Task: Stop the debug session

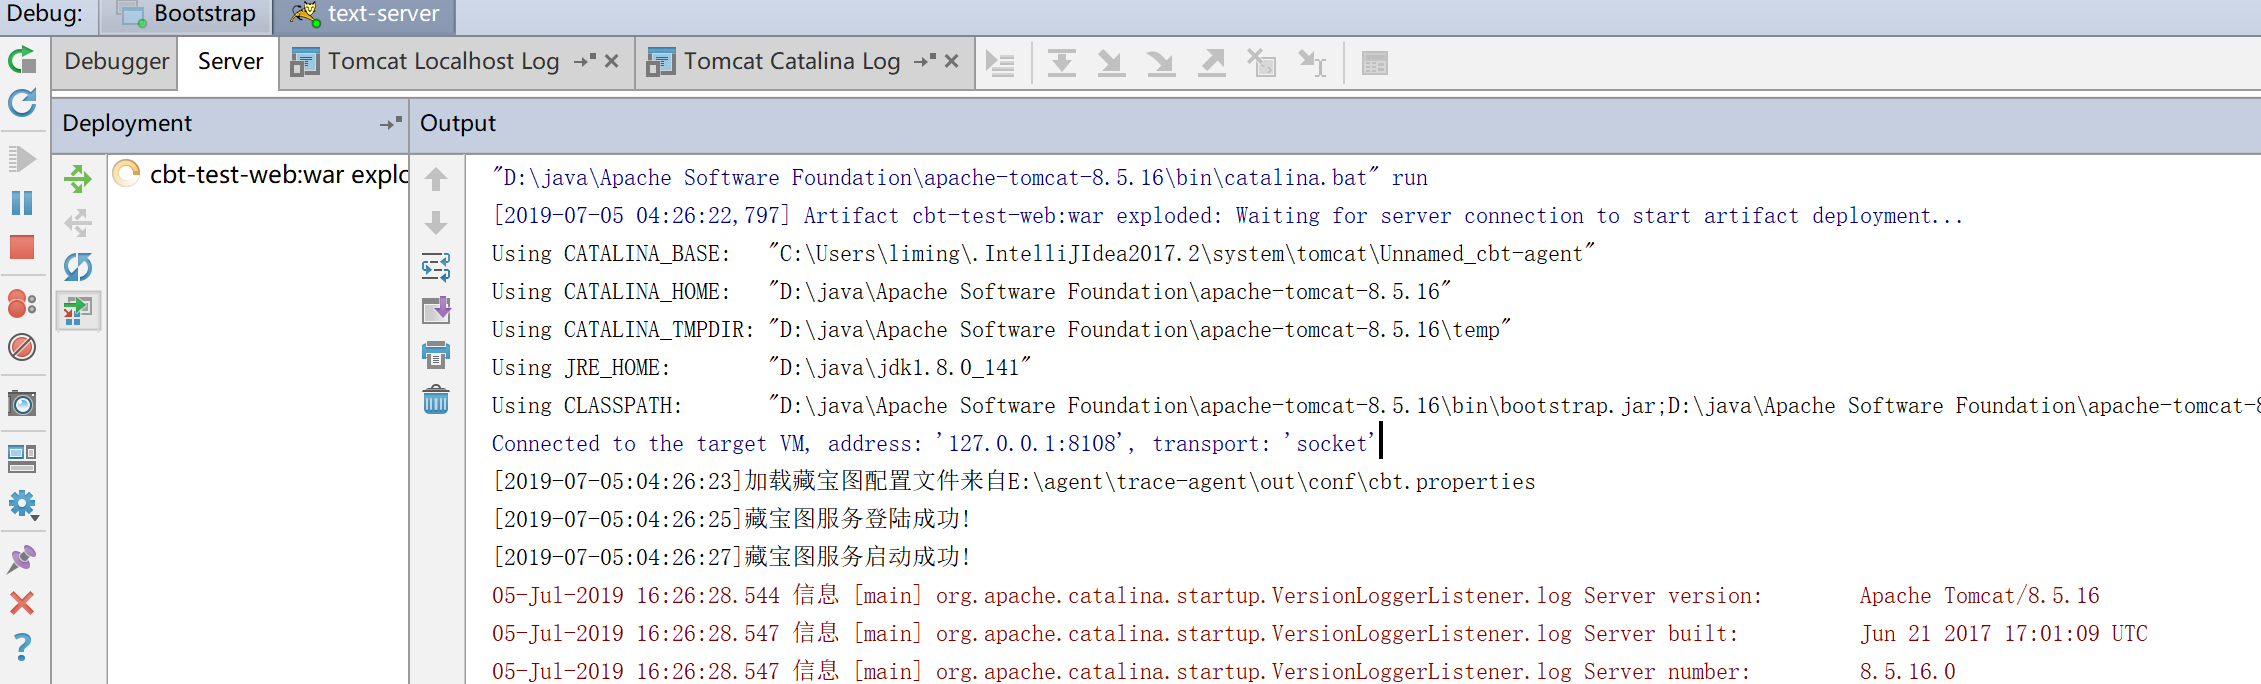Action: click(x=22, y=247)
